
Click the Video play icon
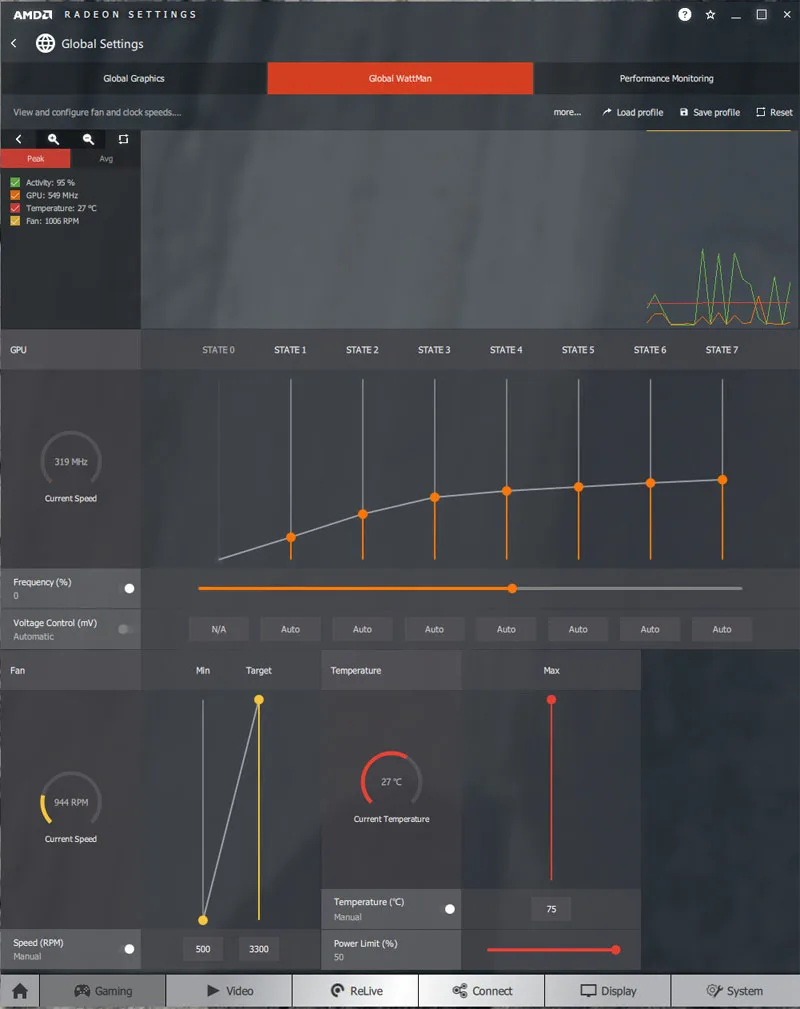coord(213,991)
